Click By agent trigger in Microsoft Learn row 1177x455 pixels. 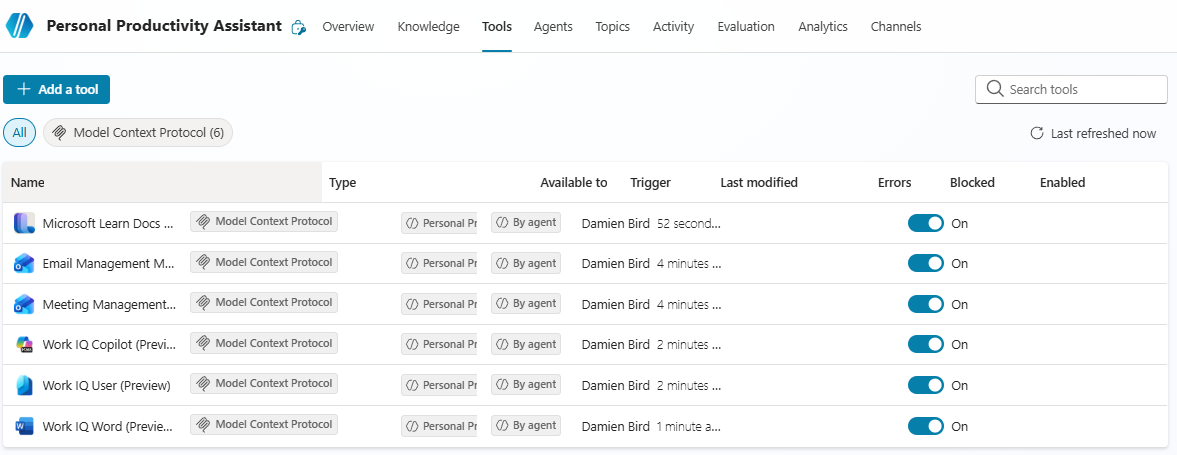(526, 223)
